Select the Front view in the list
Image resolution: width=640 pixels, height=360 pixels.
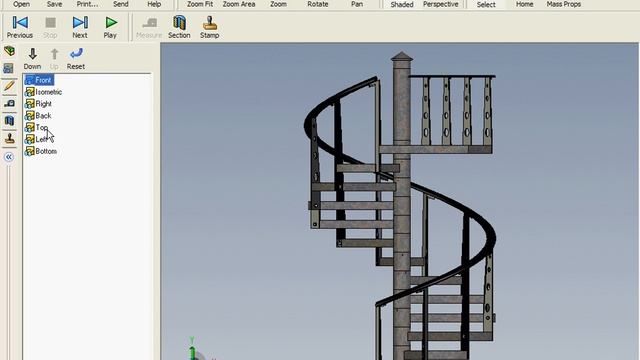tap(39, 80)
